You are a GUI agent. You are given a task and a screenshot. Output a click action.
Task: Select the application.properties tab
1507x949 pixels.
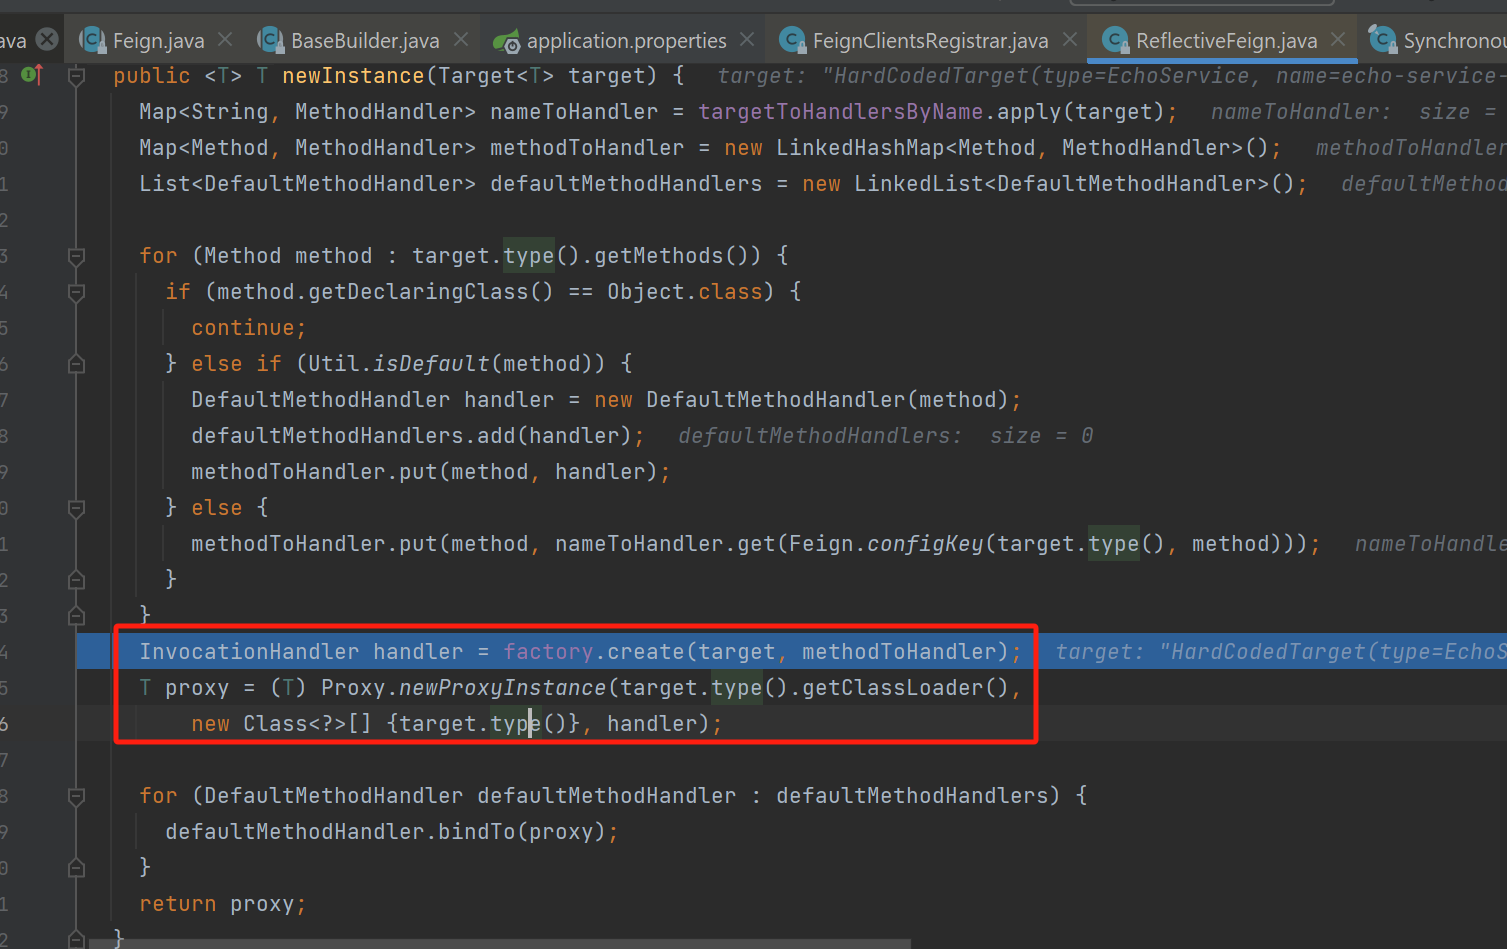pyautogui.click(x=626, y=41)
